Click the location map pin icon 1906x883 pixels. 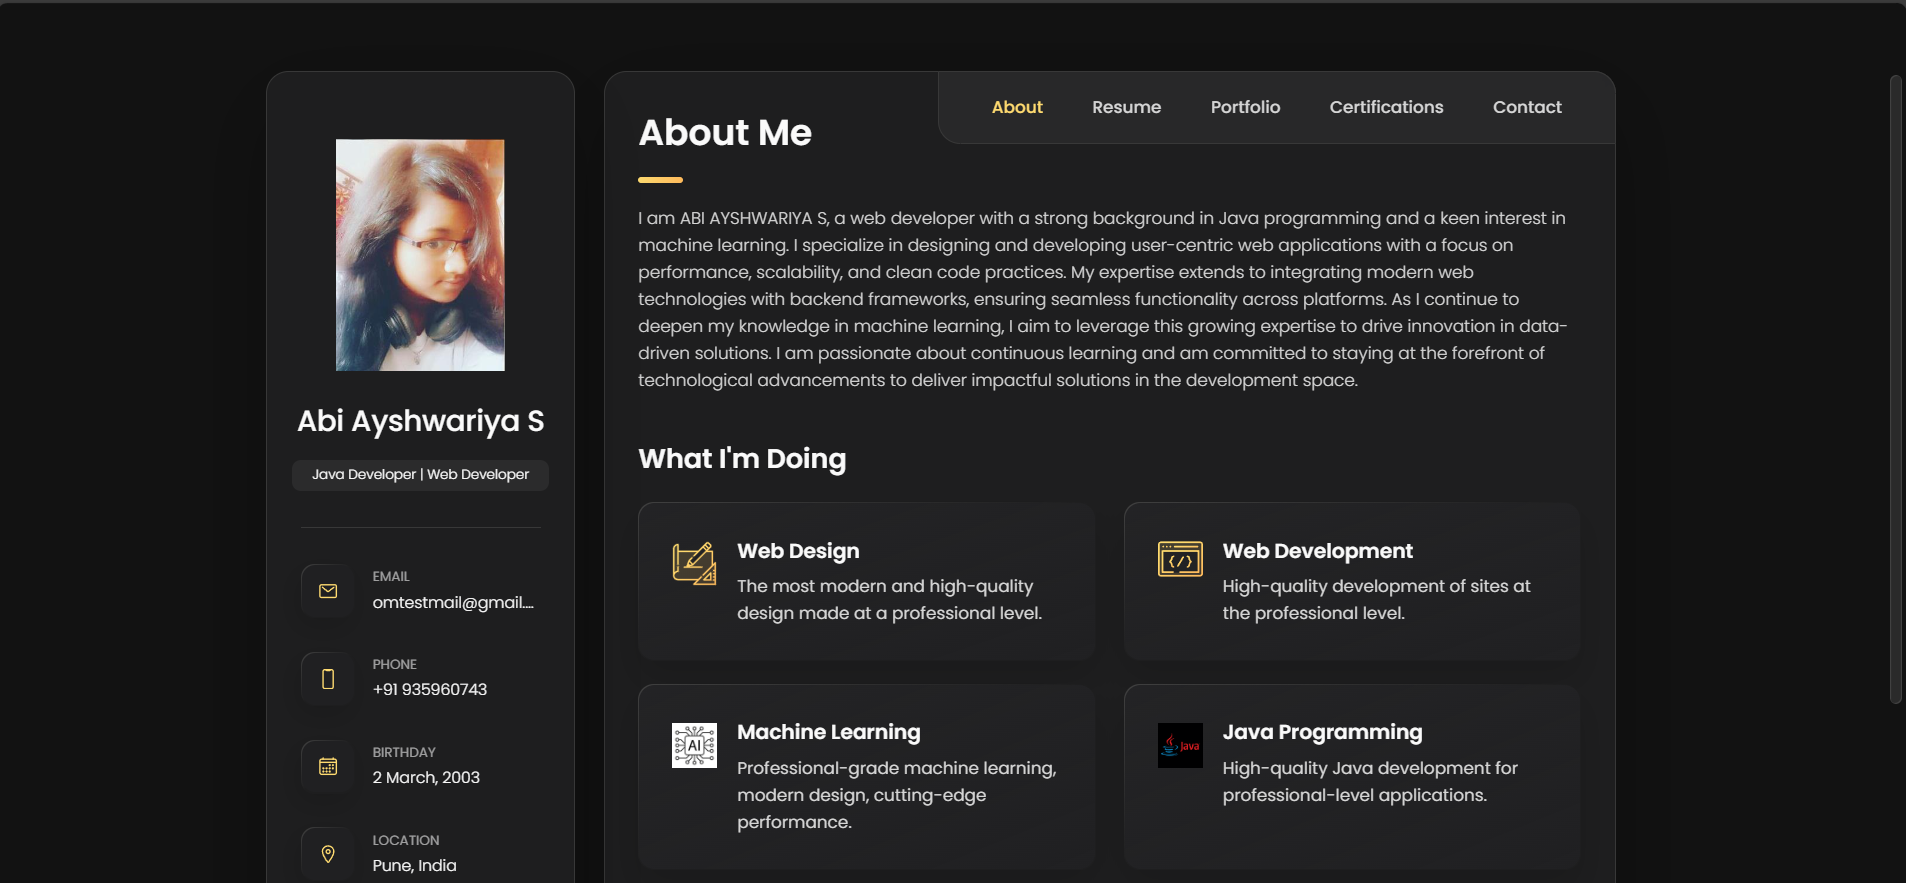327,854
